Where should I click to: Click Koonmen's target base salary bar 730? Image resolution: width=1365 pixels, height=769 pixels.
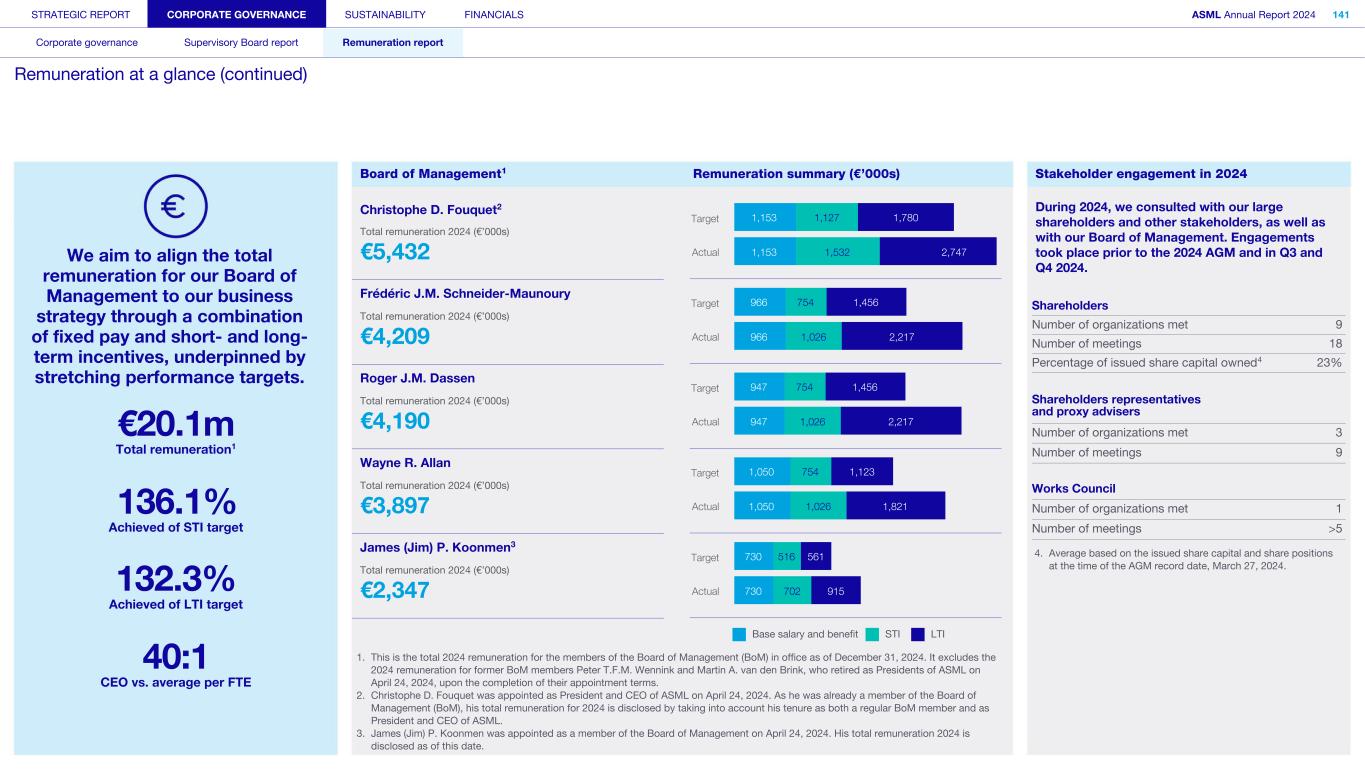[753, 557]
